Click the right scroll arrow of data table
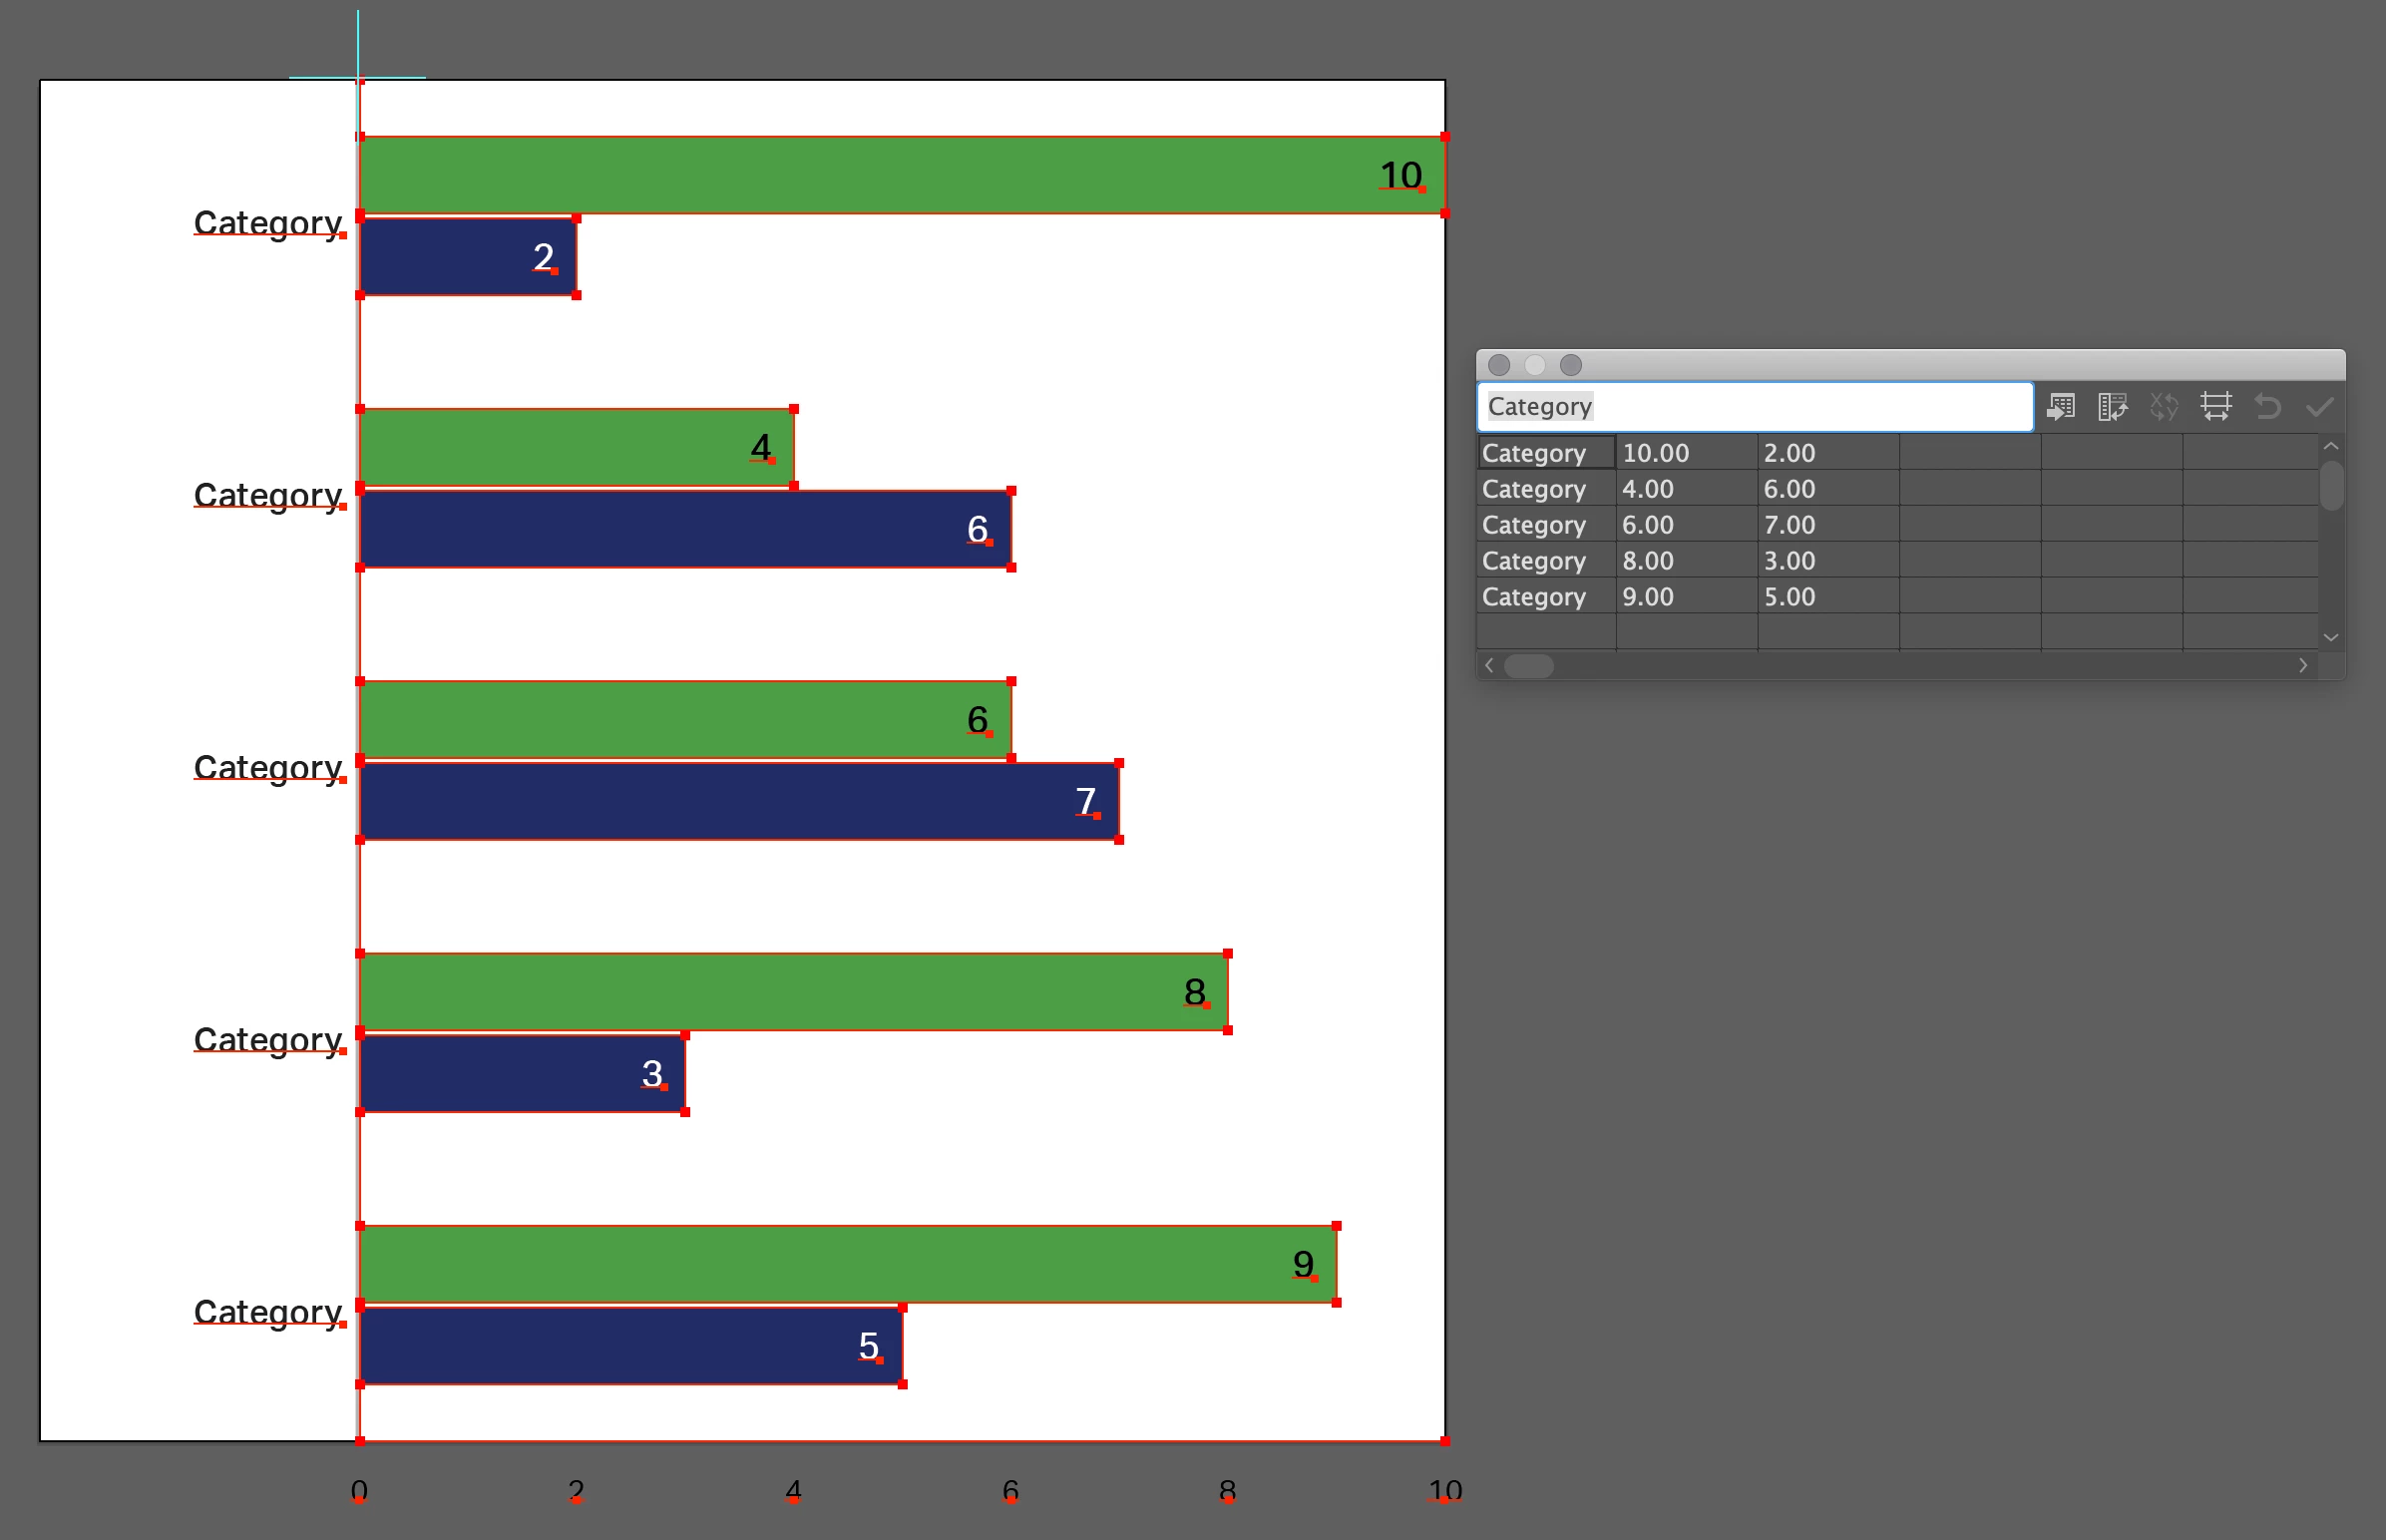The image size is (2386, 1540). (x=2303, y=666)
